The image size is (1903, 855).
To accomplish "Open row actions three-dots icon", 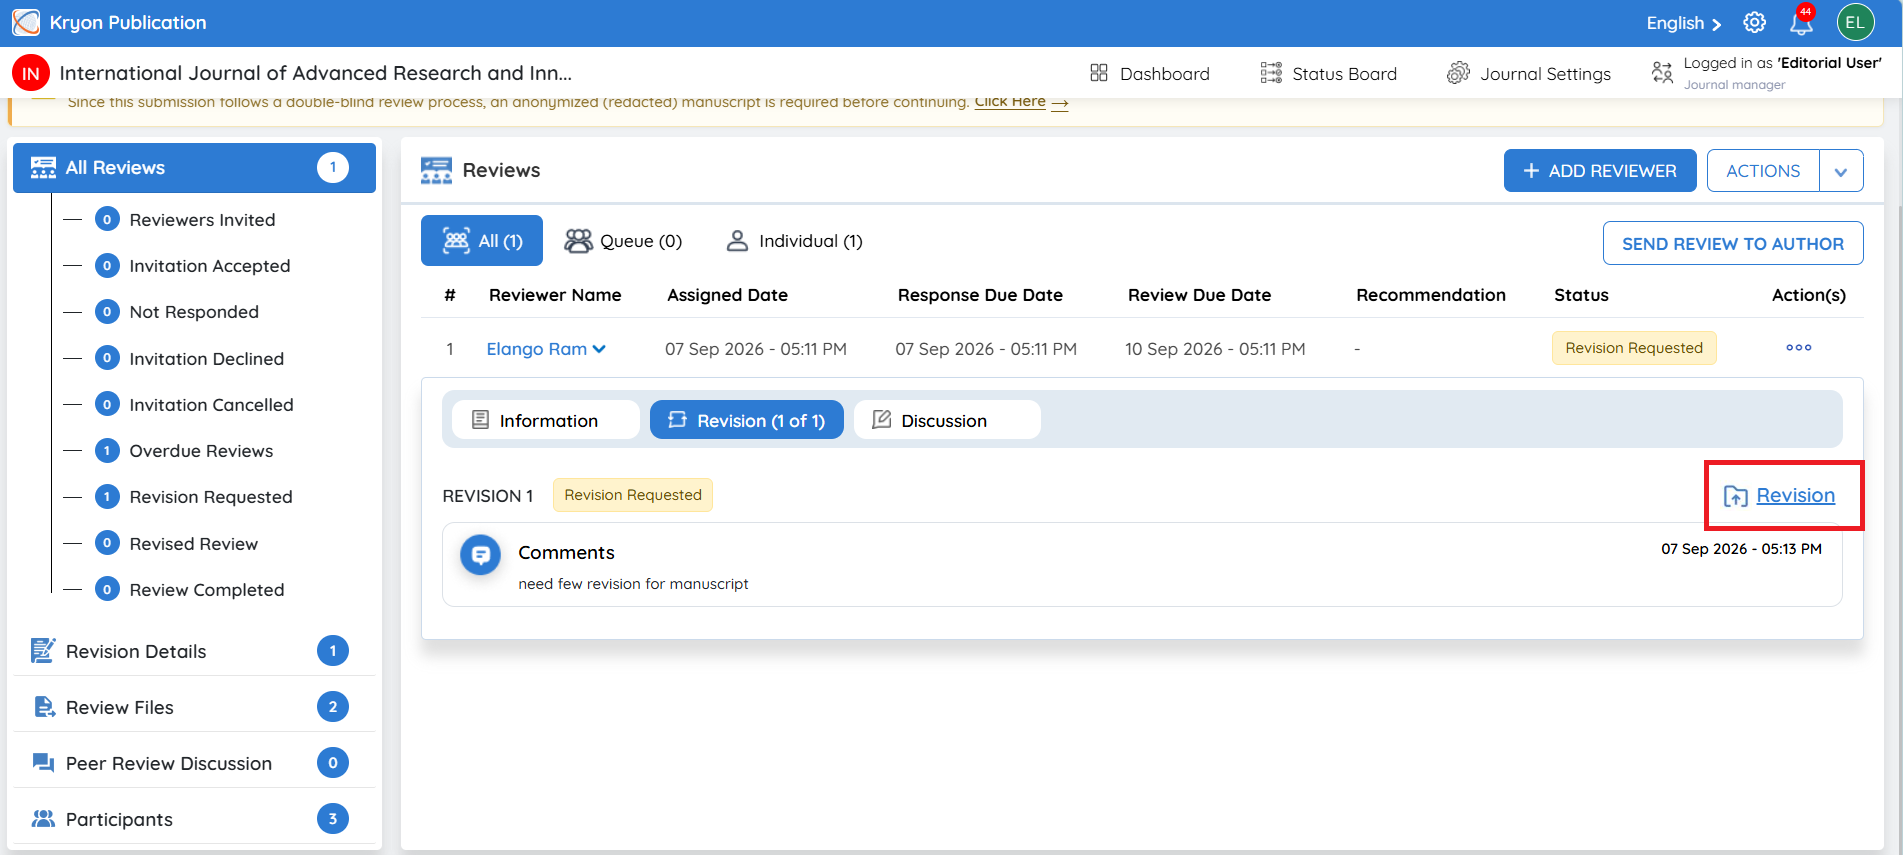I will pos(1798,348).
